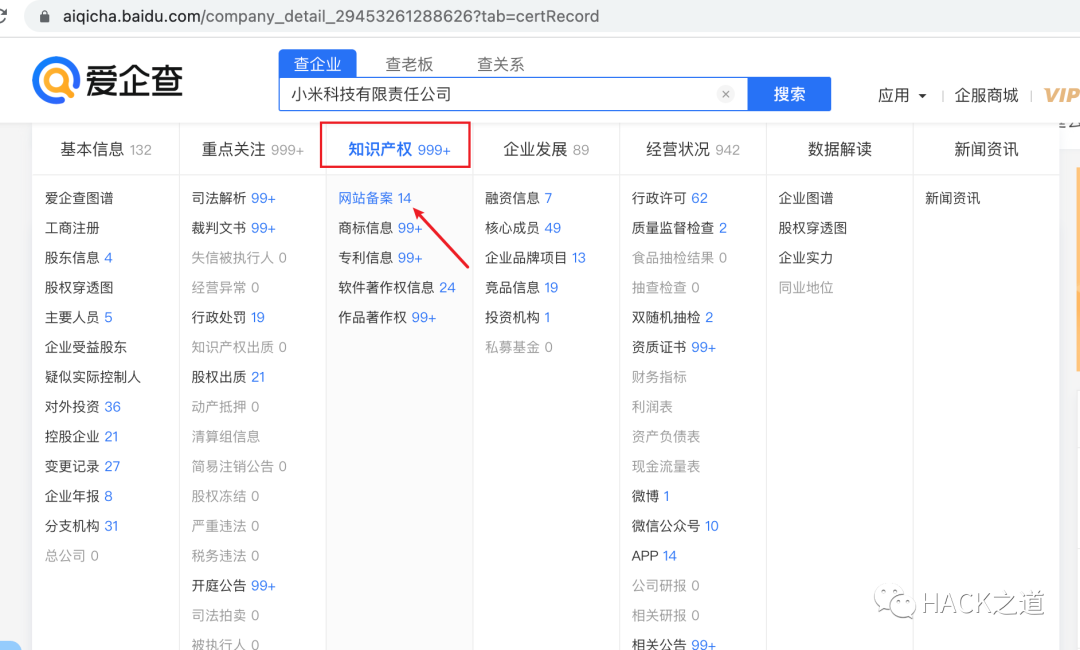
Task: Open 微信公众号 10 entry
Action: coord(675,526)
